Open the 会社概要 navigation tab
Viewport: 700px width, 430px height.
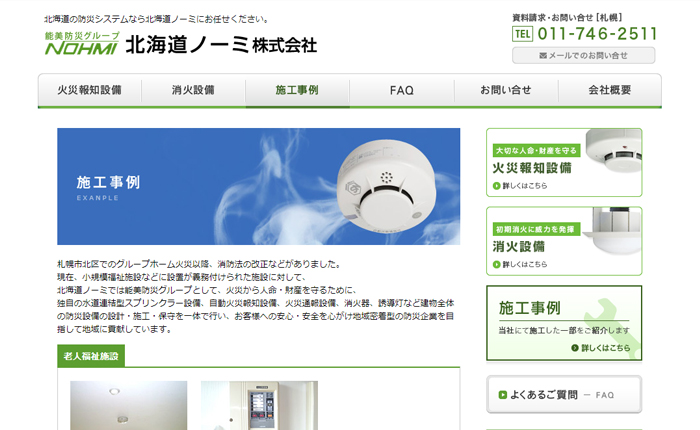(610, 90)
